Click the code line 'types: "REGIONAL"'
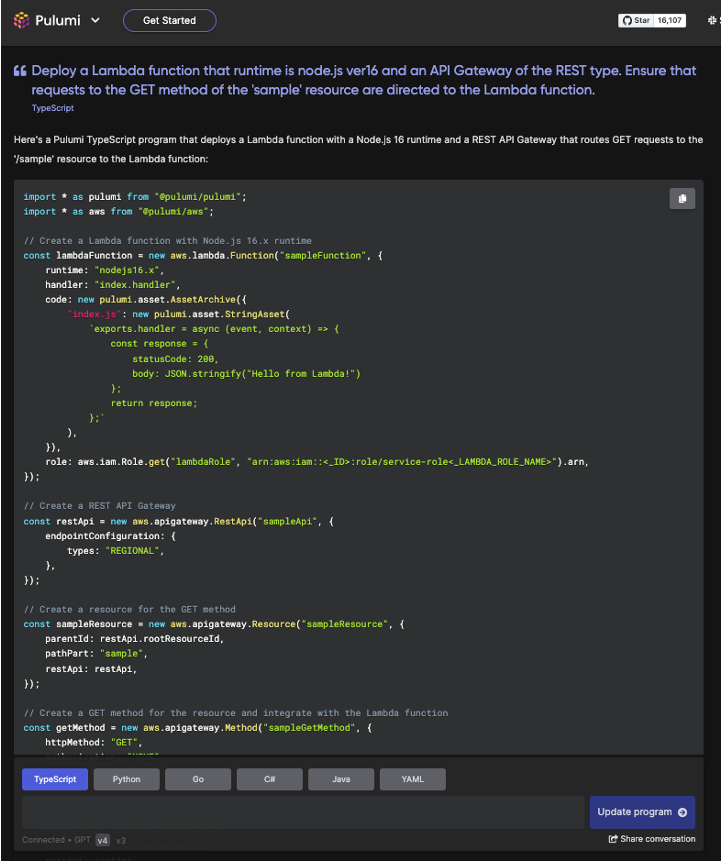 pos(115,550)
